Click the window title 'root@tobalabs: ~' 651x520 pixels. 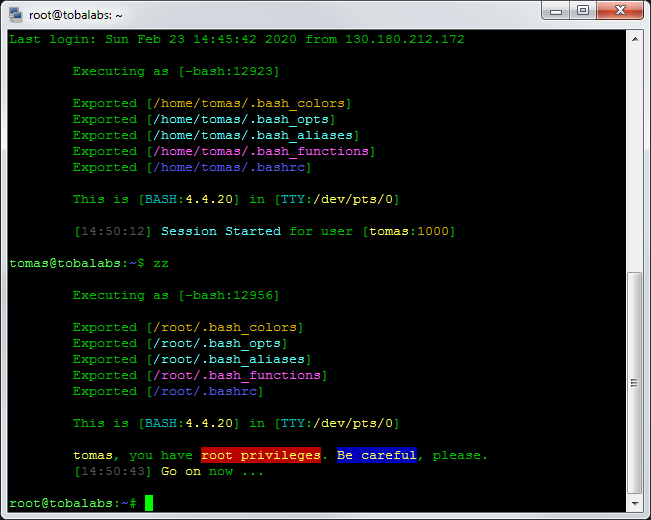coord(76,15)
